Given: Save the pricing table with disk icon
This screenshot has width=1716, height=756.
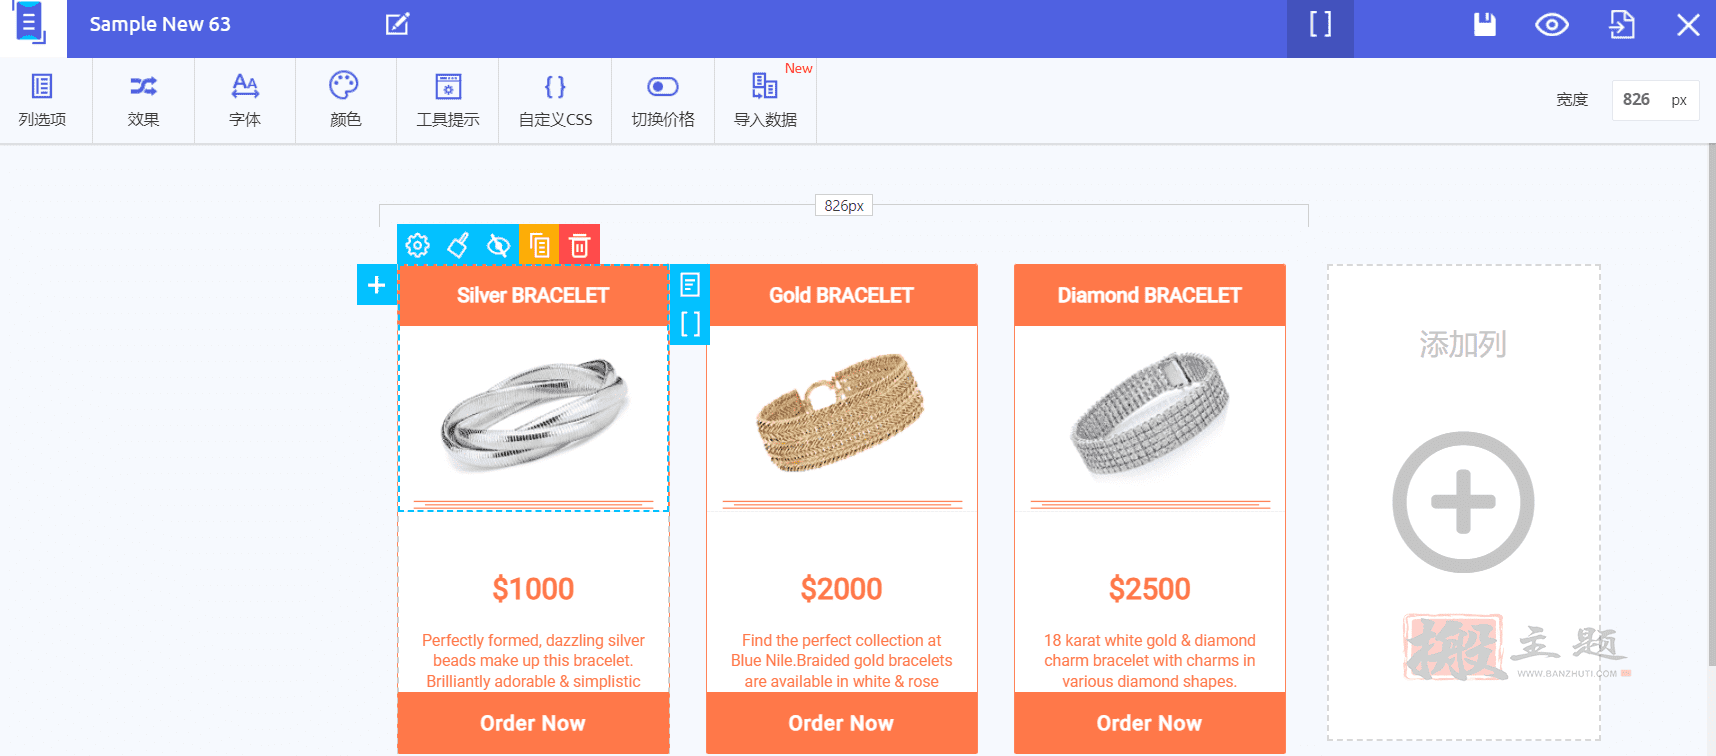Looking at the screenshot, I should [1485, 24].
